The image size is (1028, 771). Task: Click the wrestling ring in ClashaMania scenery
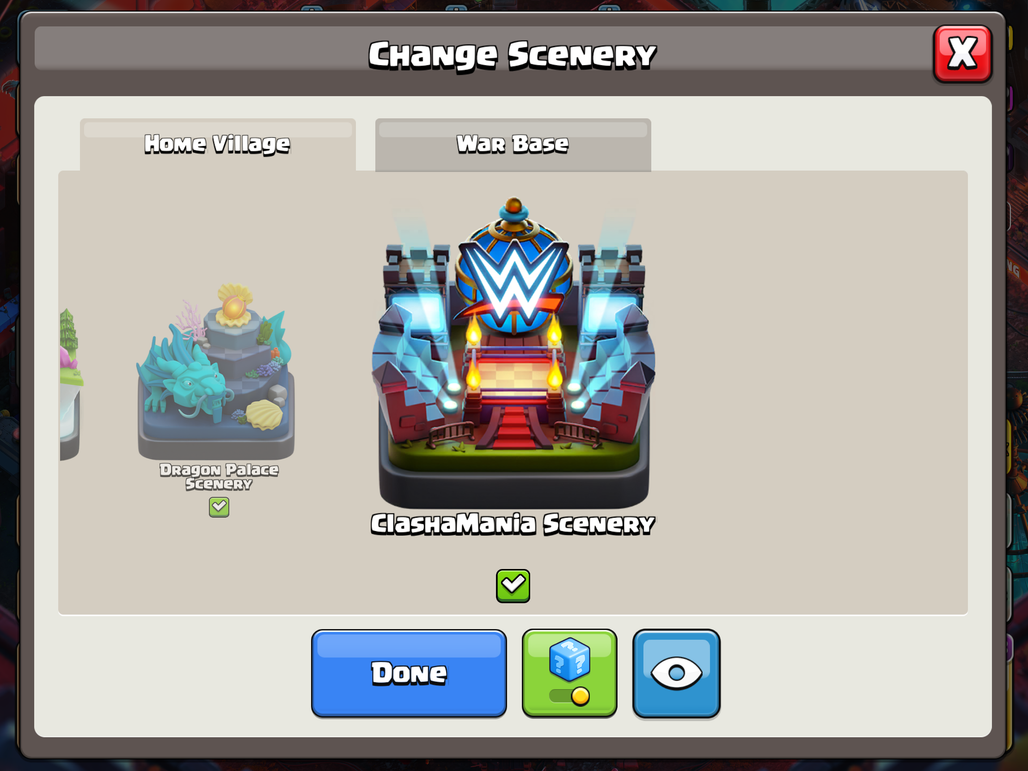[x=513, y=374]
